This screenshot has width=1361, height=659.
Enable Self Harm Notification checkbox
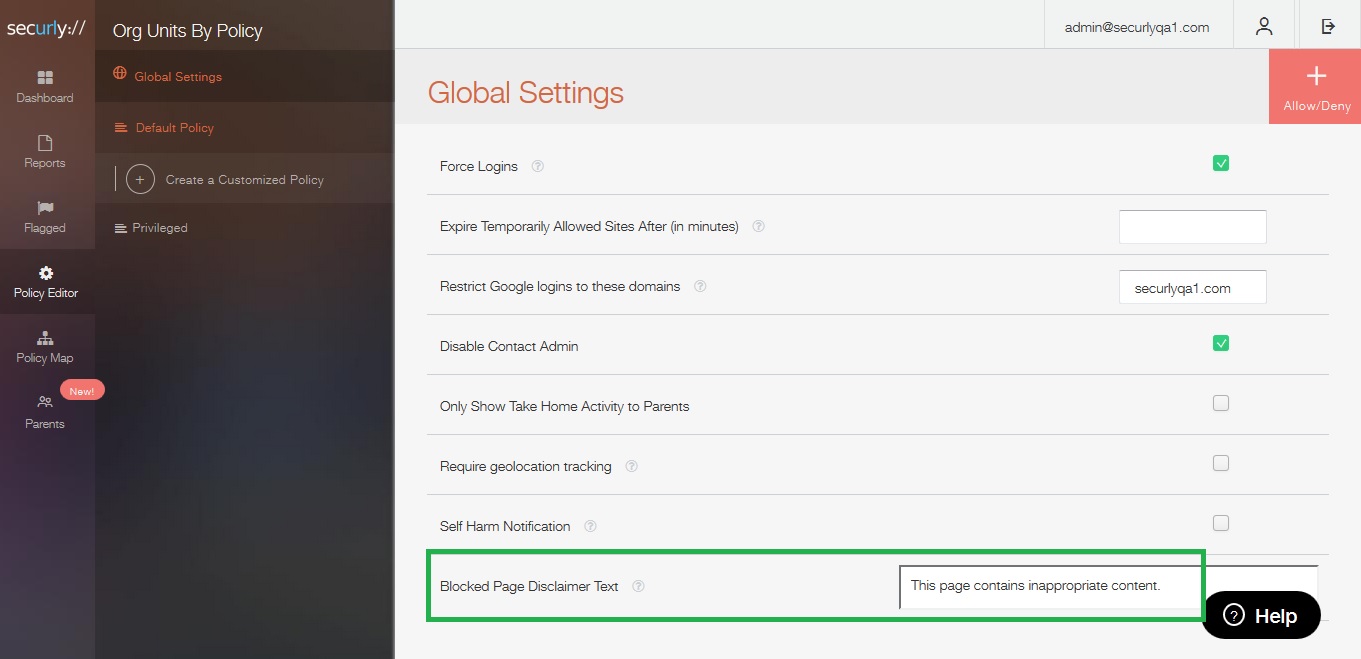tap(1220, 523)
